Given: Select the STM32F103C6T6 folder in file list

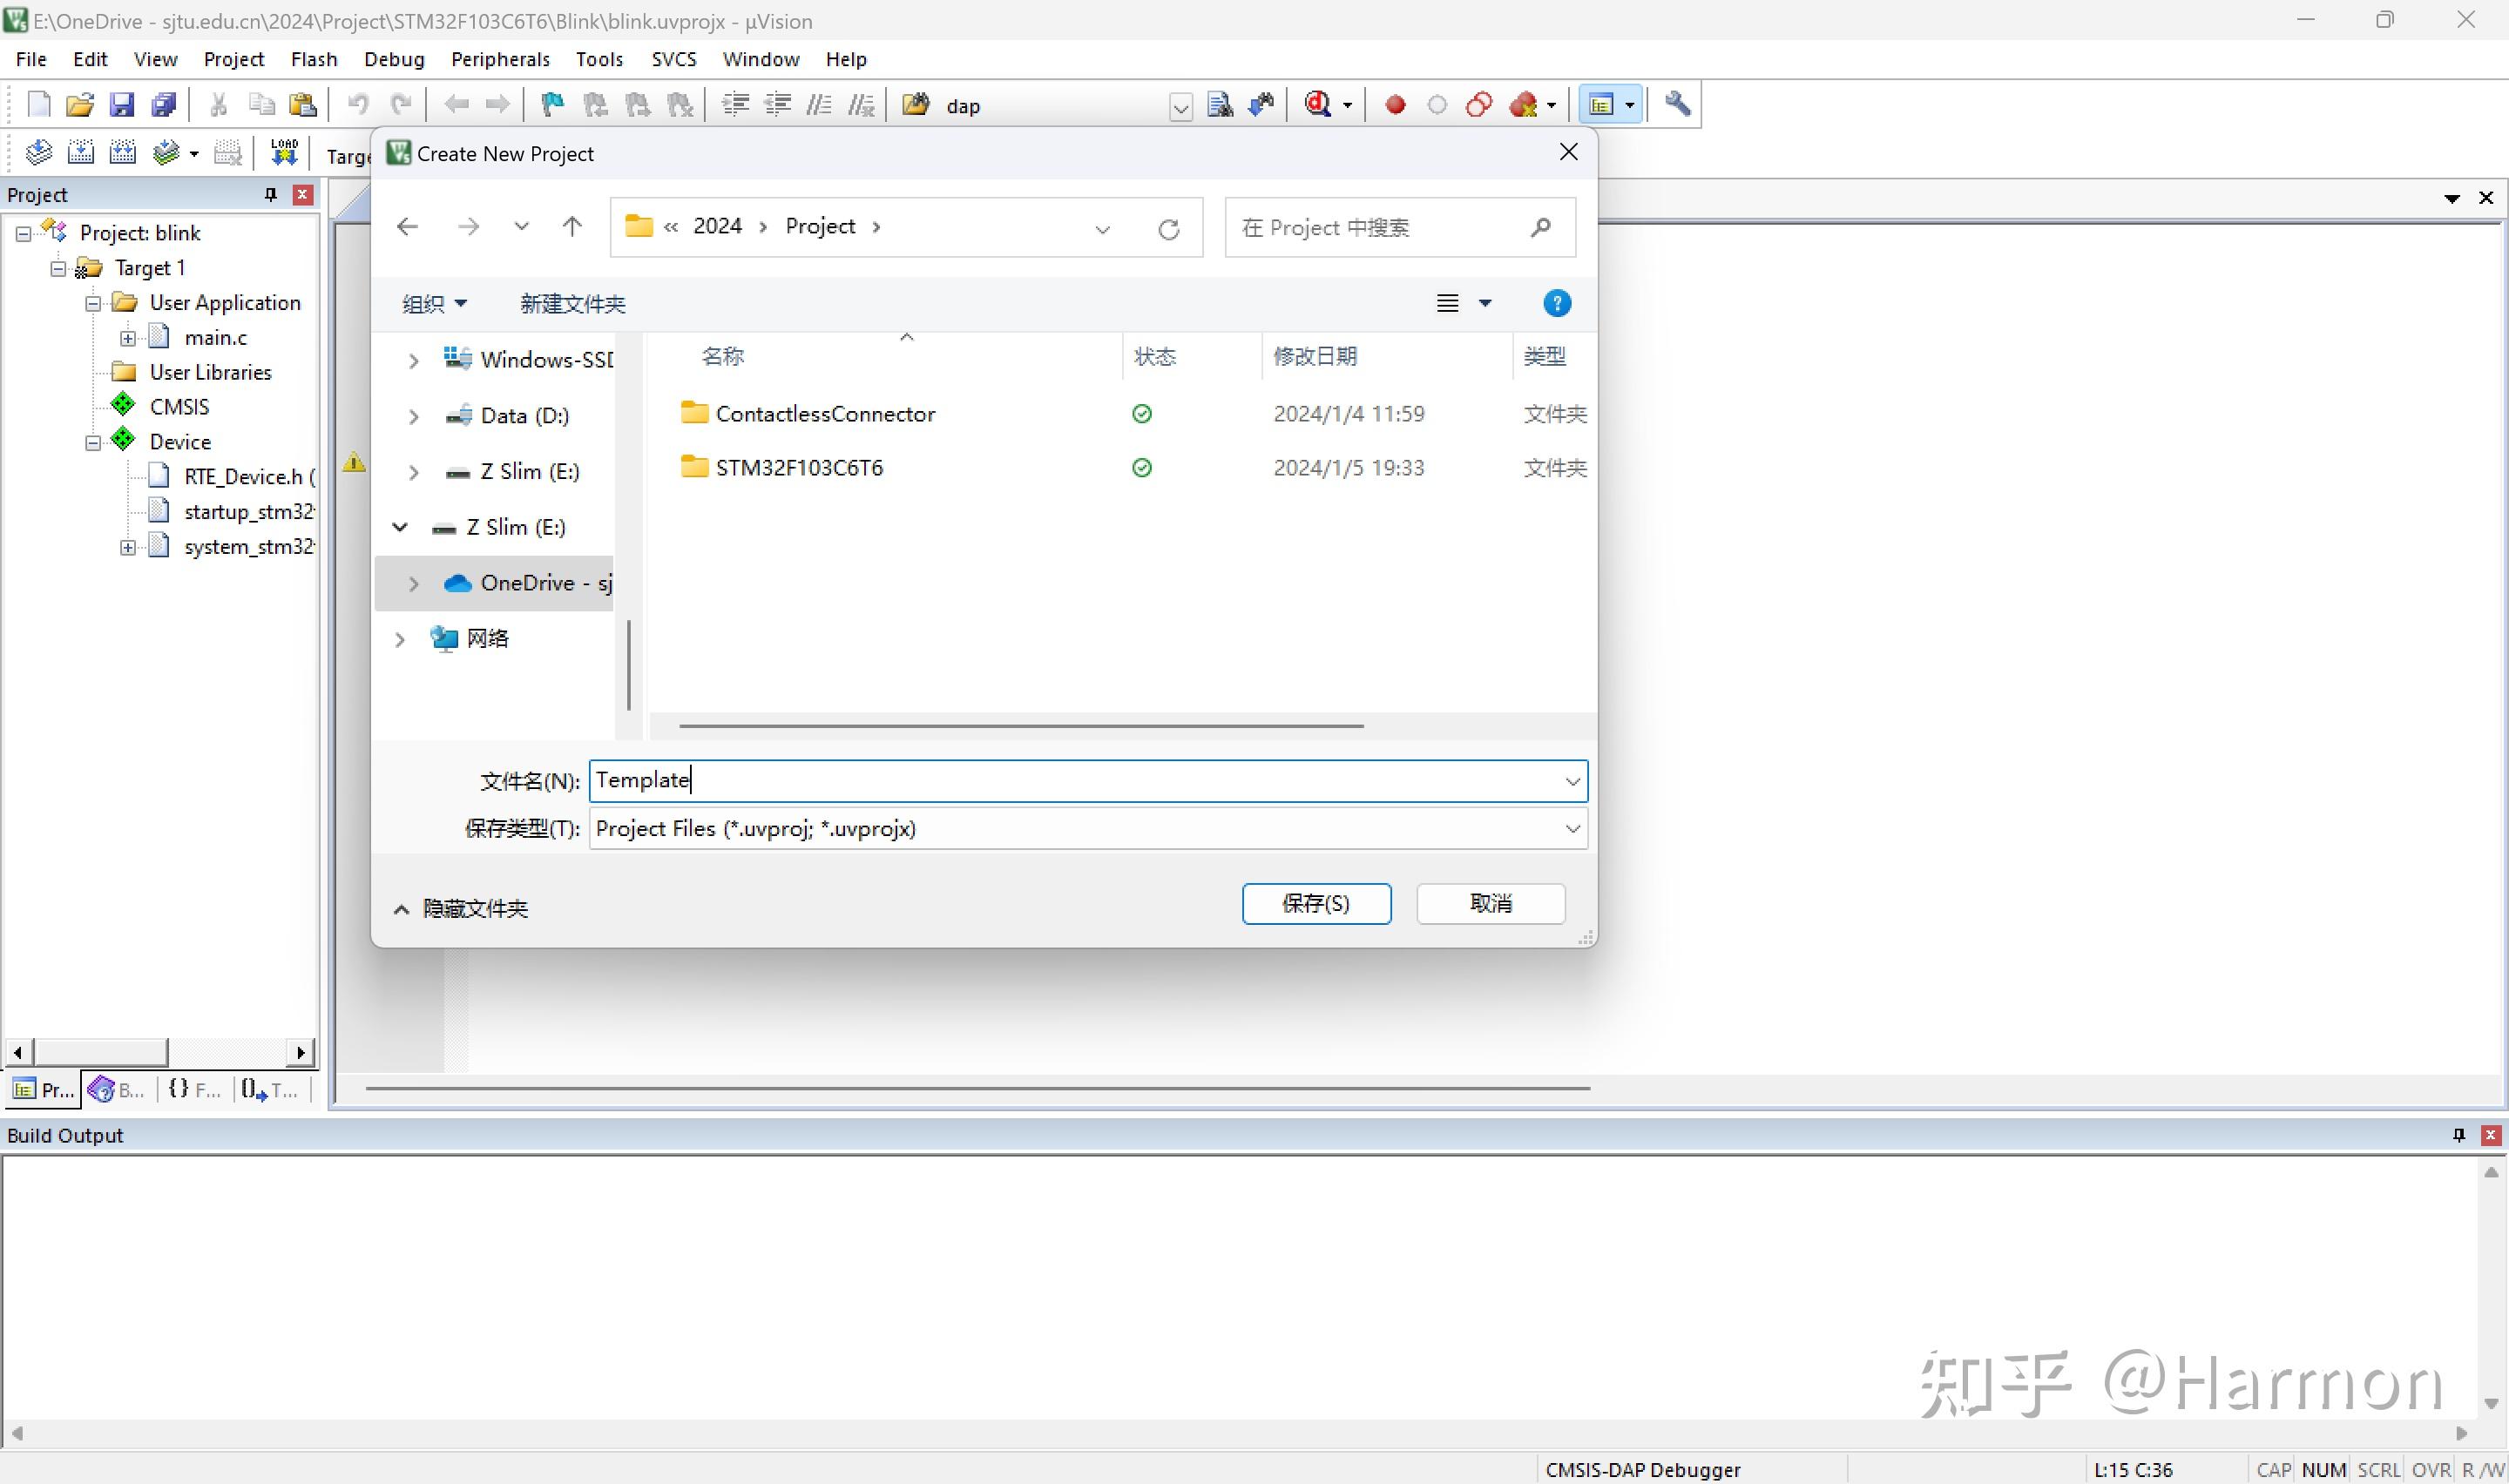Looking at the screenshot, I should tap(800, 467).
